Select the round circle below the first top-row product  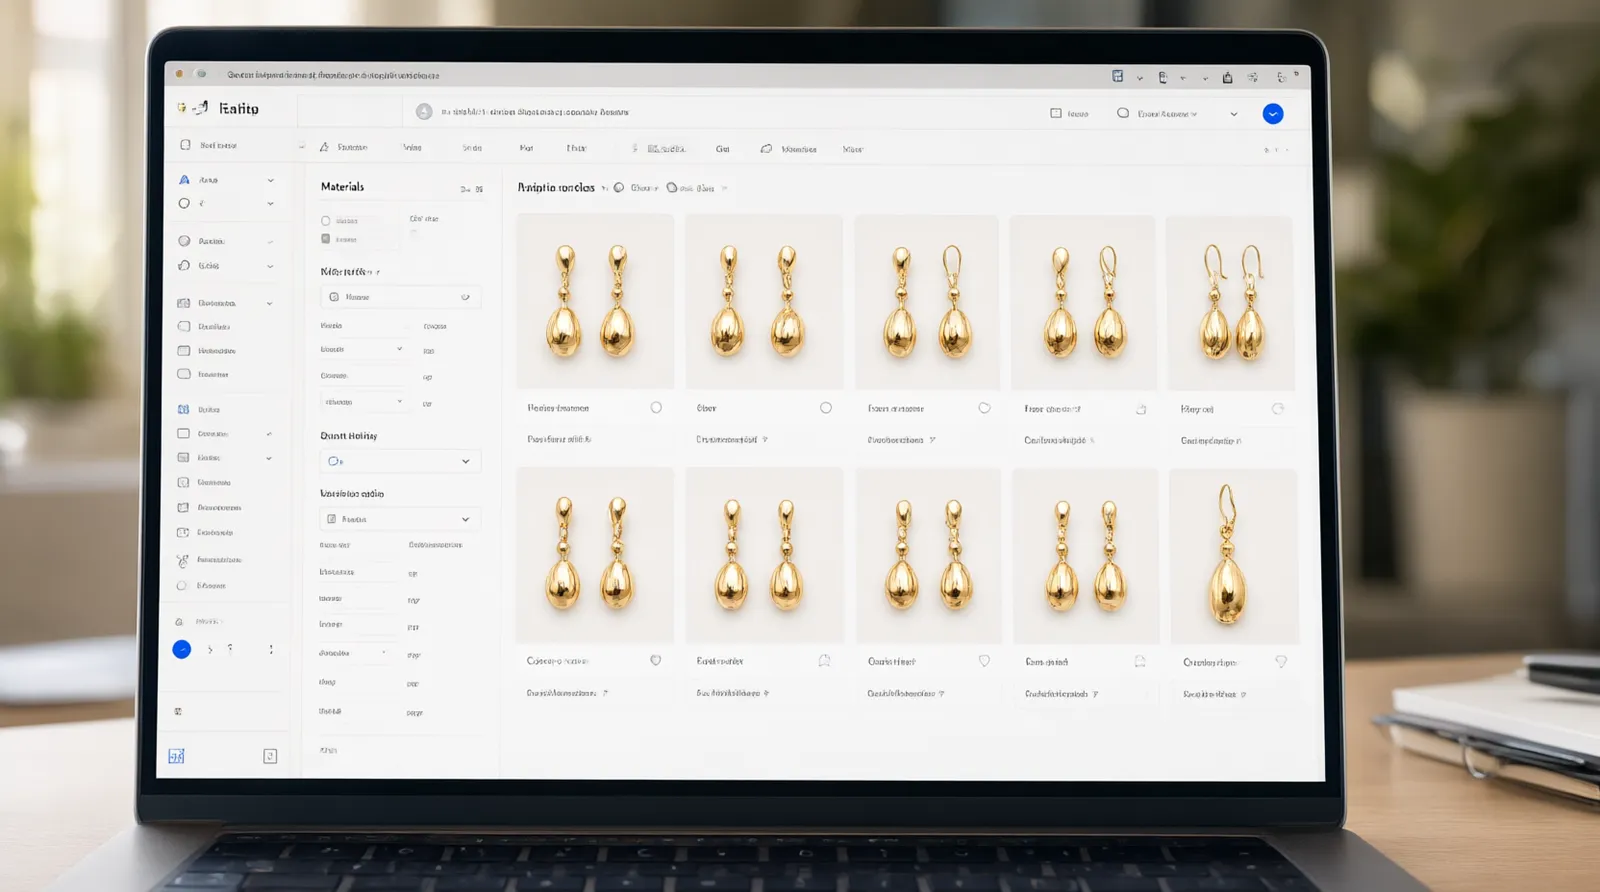pyautogui.click(x=656, y=407)
